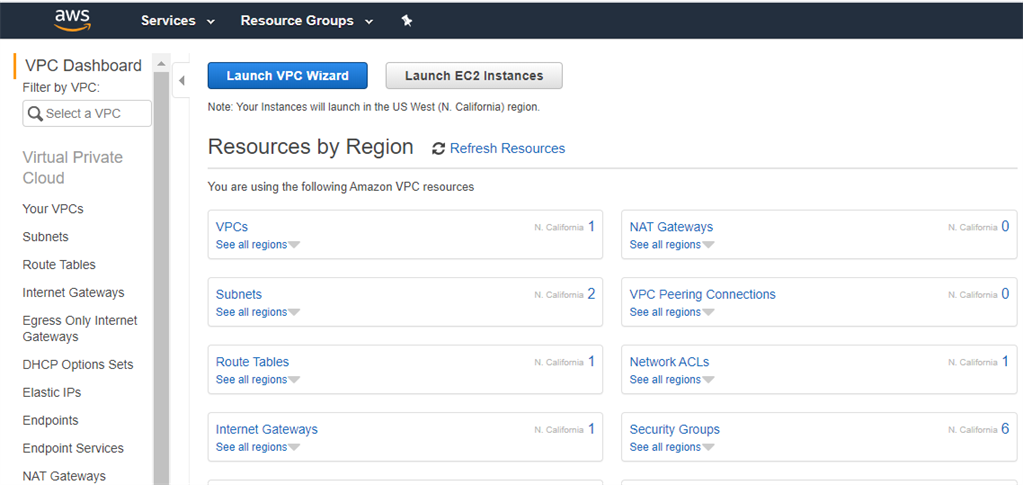1023x485 pixels.
Task: Click the pin shortcut icon in header
Action: pyautogui.click(x=406, y=21)
